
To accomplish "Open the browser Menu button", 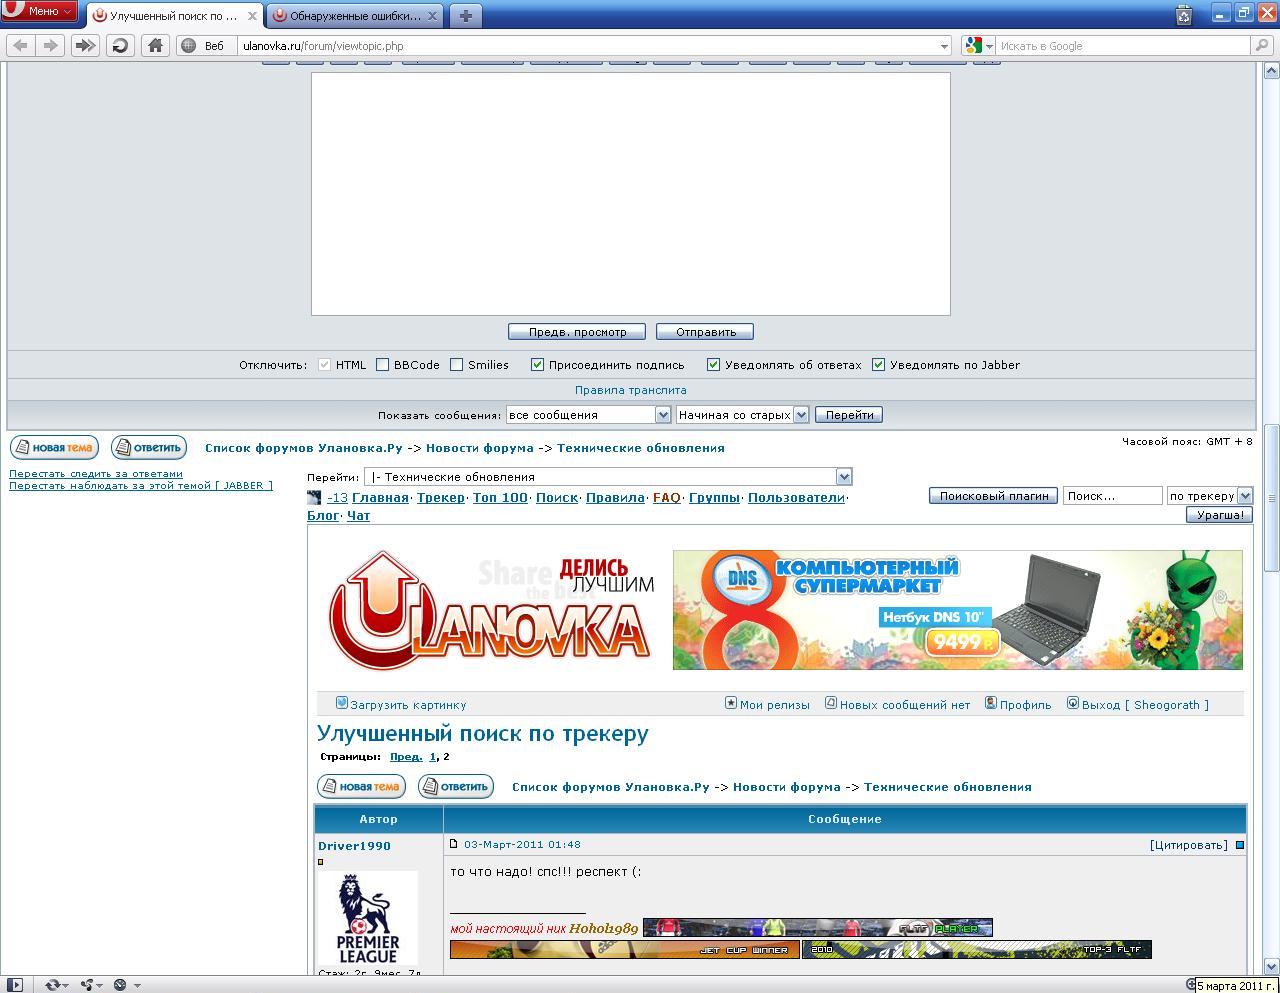I will click(x=38, y=12).
